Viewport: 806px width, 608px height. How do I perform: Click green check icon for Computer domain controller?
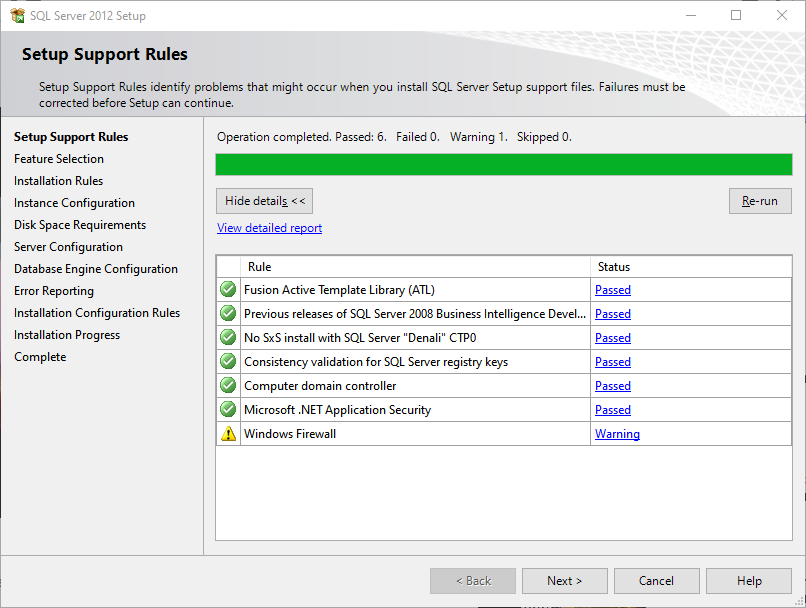pos(228,386)
